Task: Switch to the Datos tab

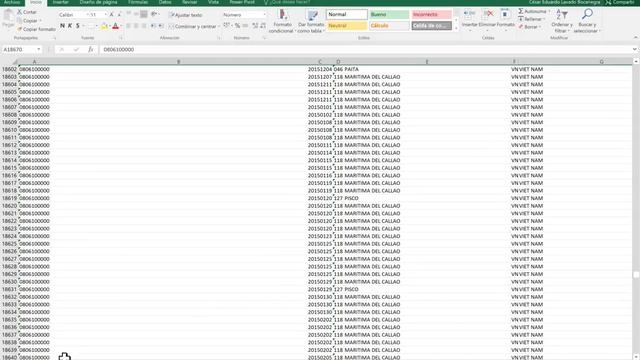Action: [165, 2]
